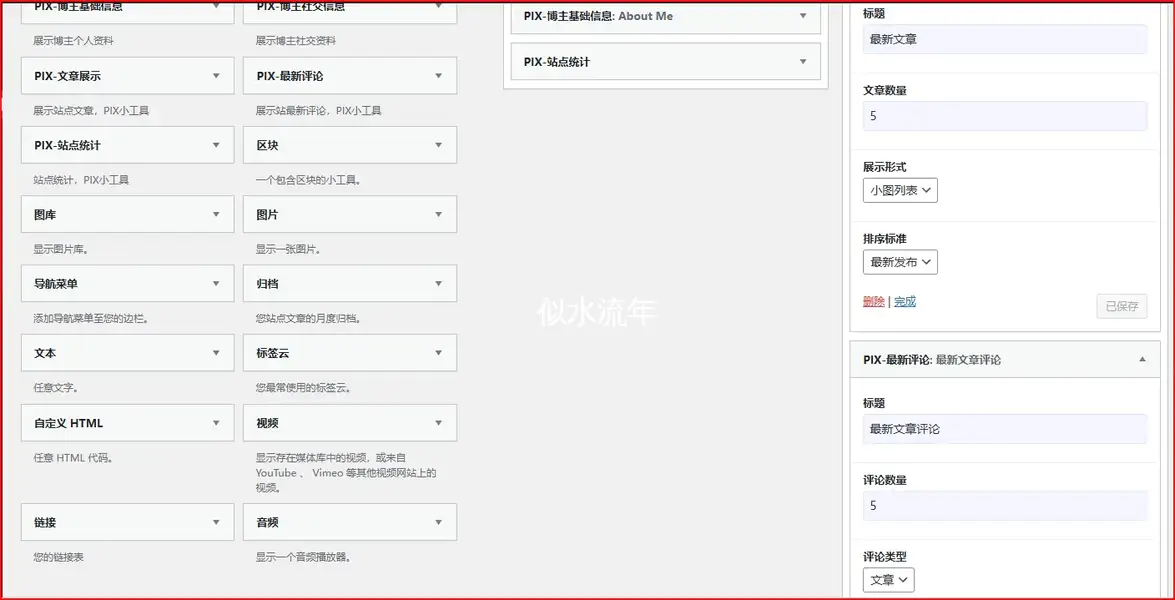Expand the 导航菜单 widget
Viewport: 1175px width, 600px height.
(127, 284)
